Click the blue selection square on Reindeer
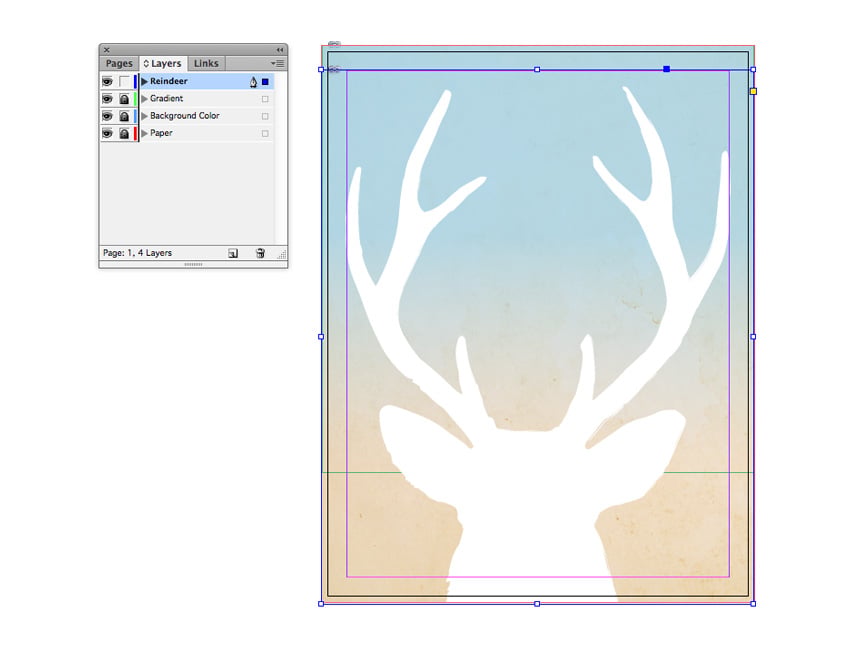 click(265, 82)
